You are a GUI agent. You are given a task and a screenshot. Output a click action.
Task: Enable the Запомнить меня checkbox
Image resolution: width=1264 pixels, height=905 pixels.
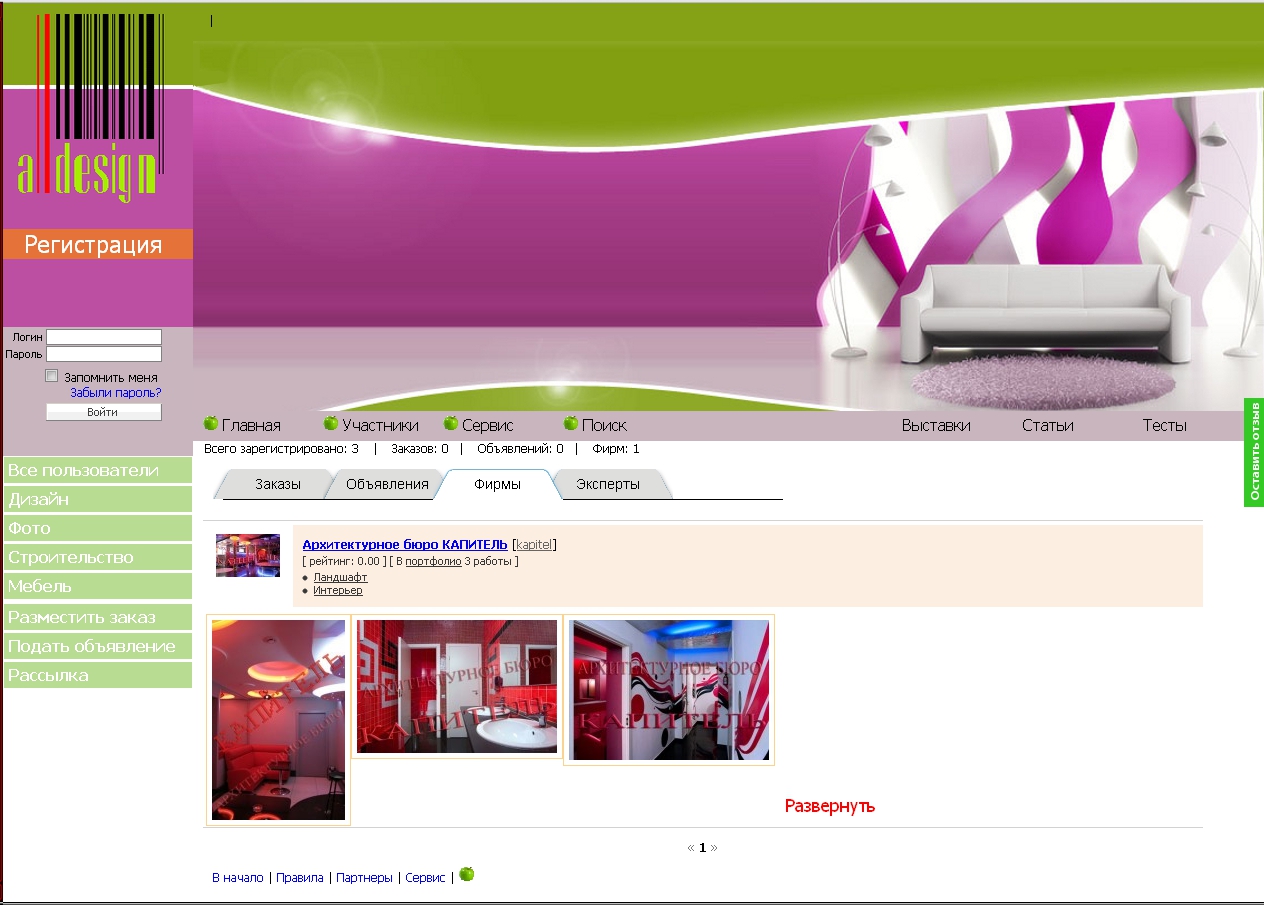(52, 376)
